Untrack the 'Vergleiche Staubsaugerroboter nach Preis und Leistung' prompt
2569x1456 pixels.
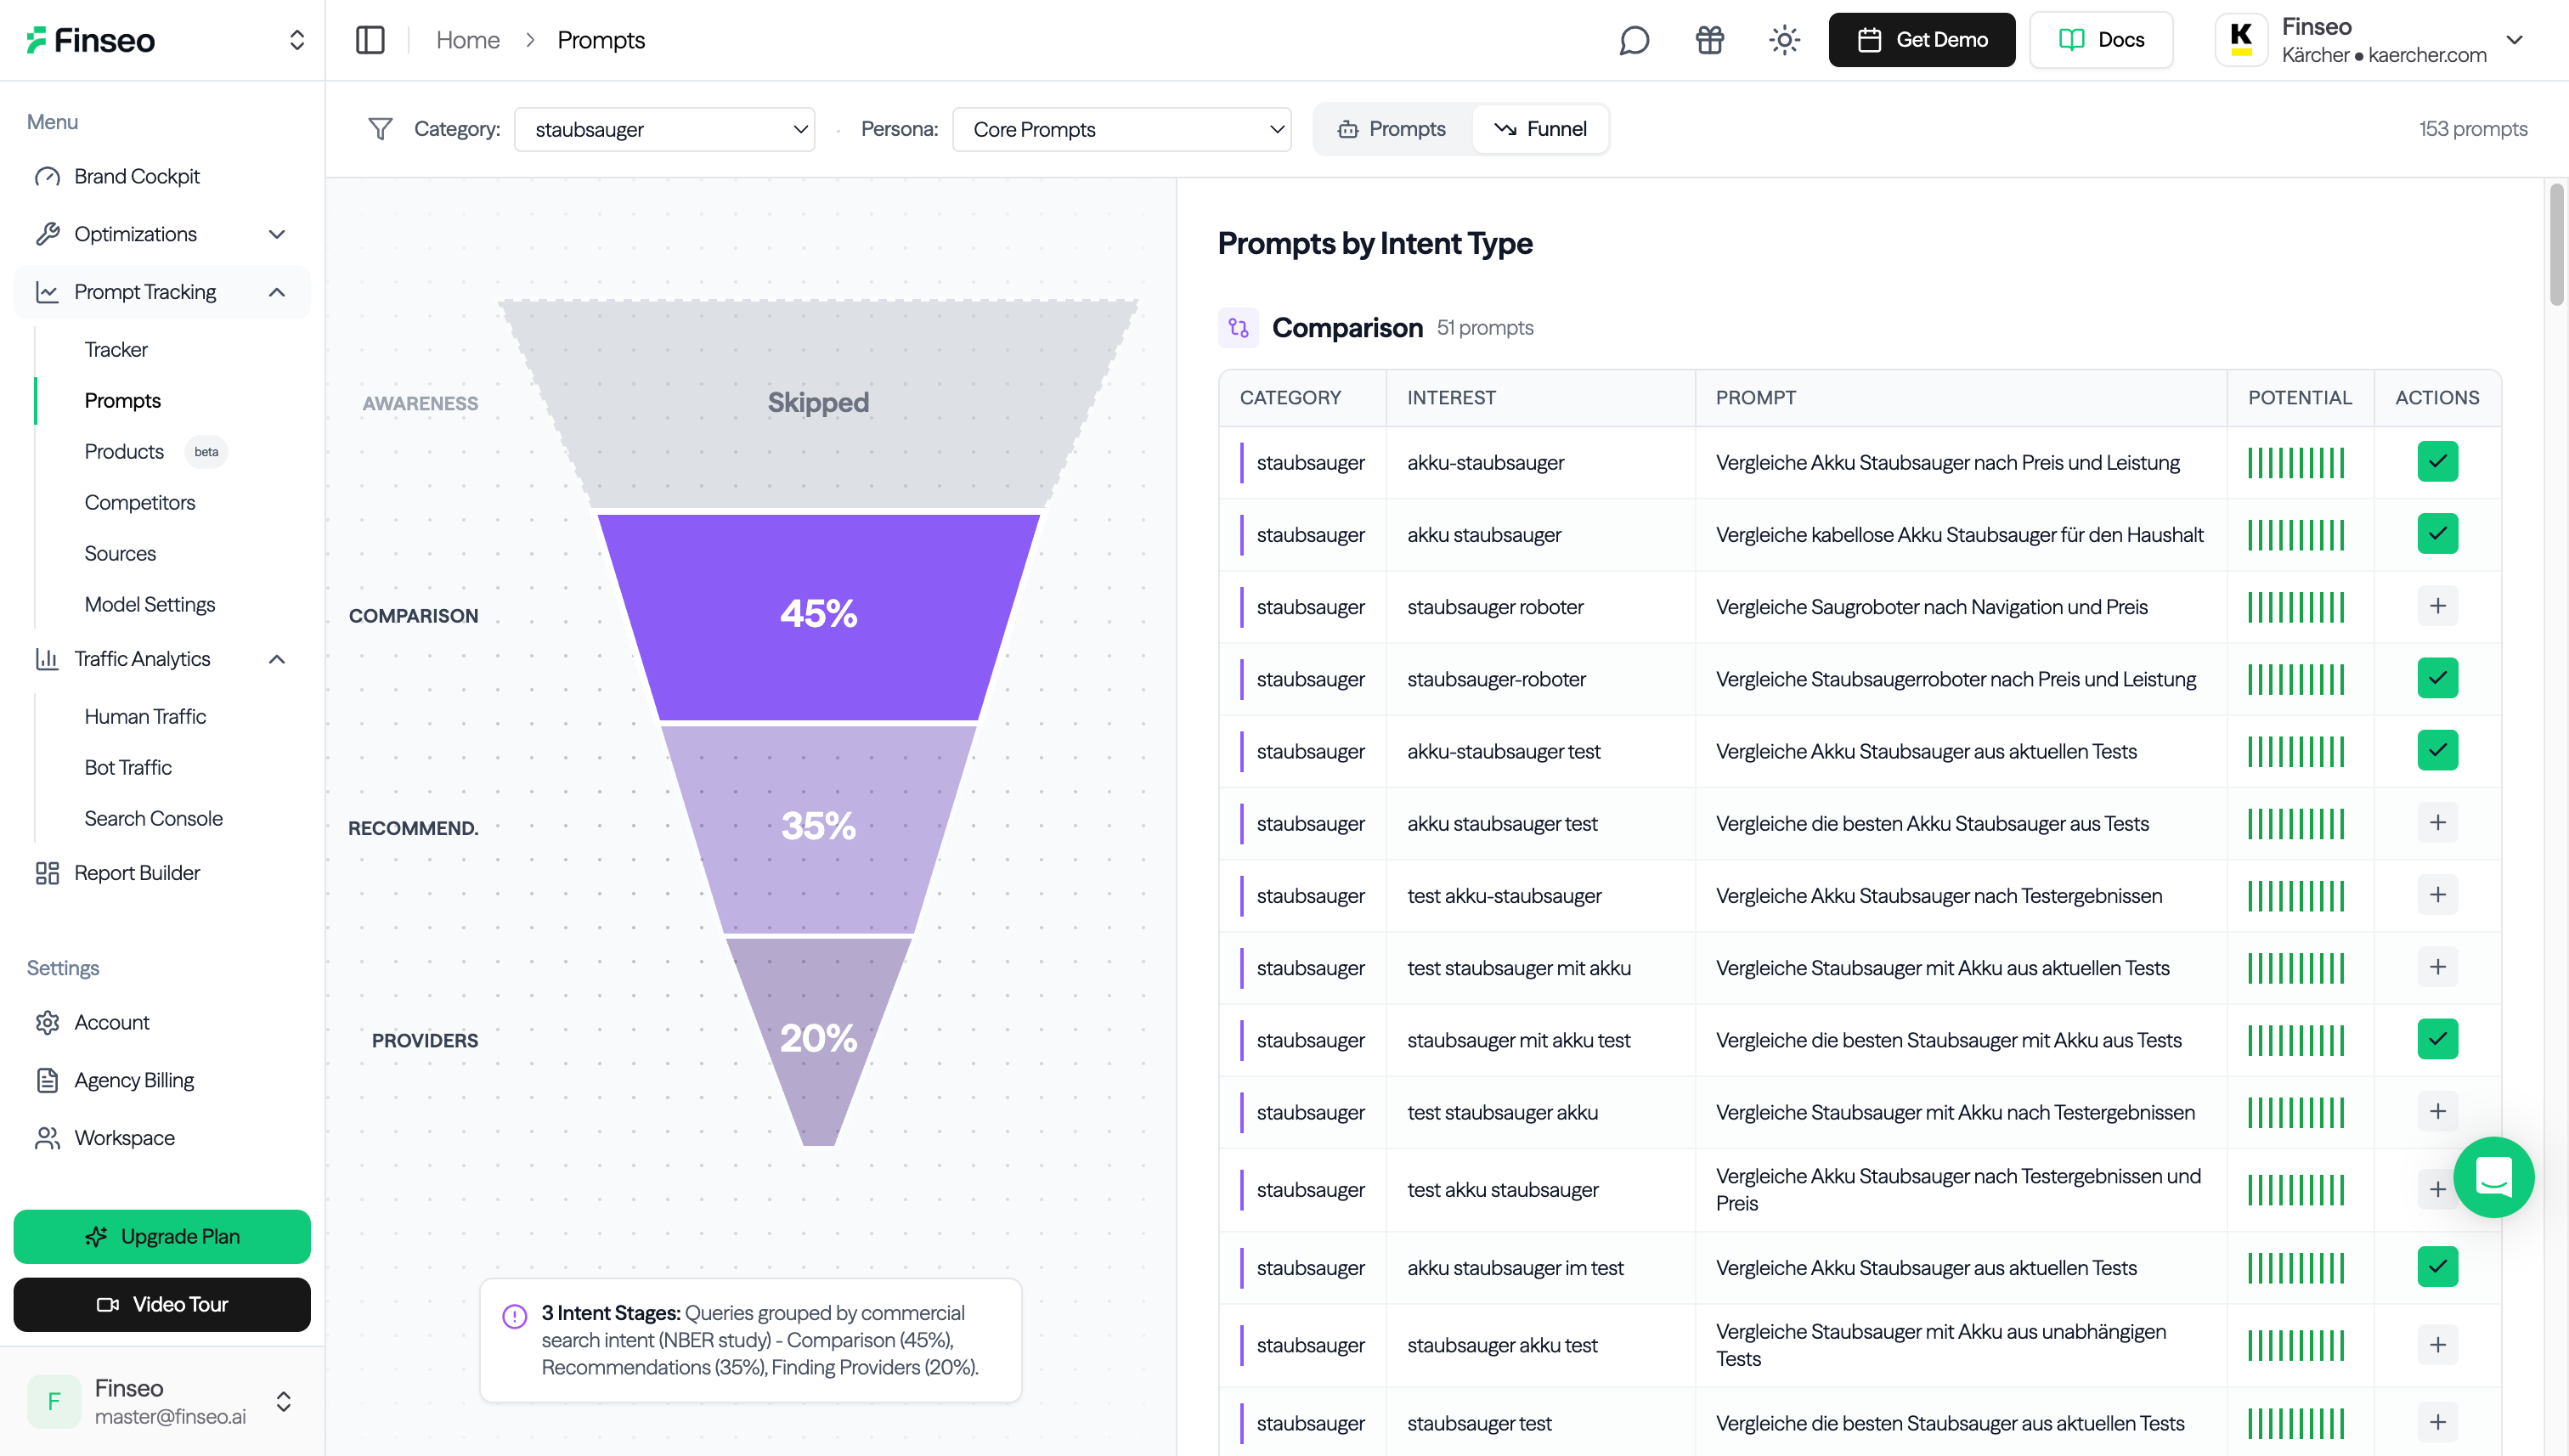click(x=2437, y=678)
